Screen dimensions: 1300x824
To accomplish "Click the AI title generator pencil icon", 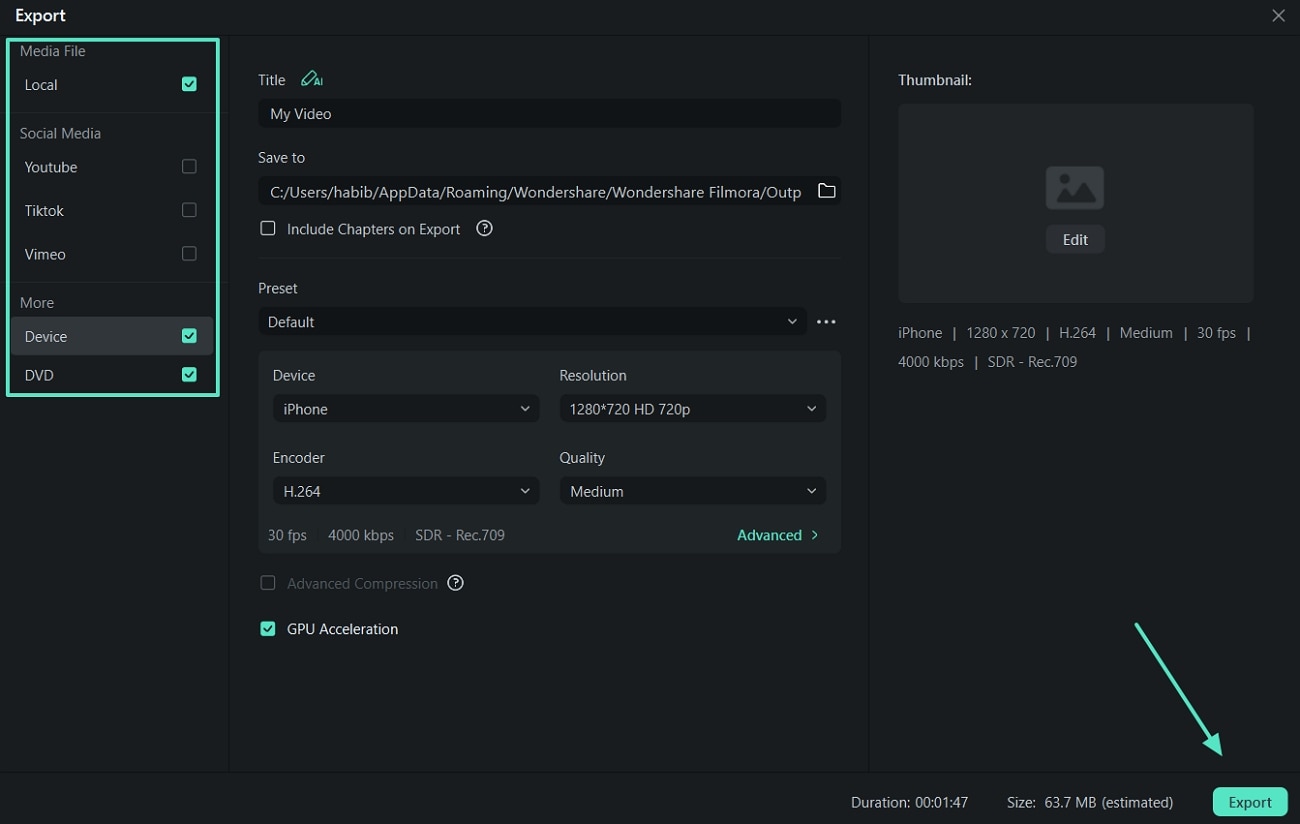I will click(x=311, y=79).
